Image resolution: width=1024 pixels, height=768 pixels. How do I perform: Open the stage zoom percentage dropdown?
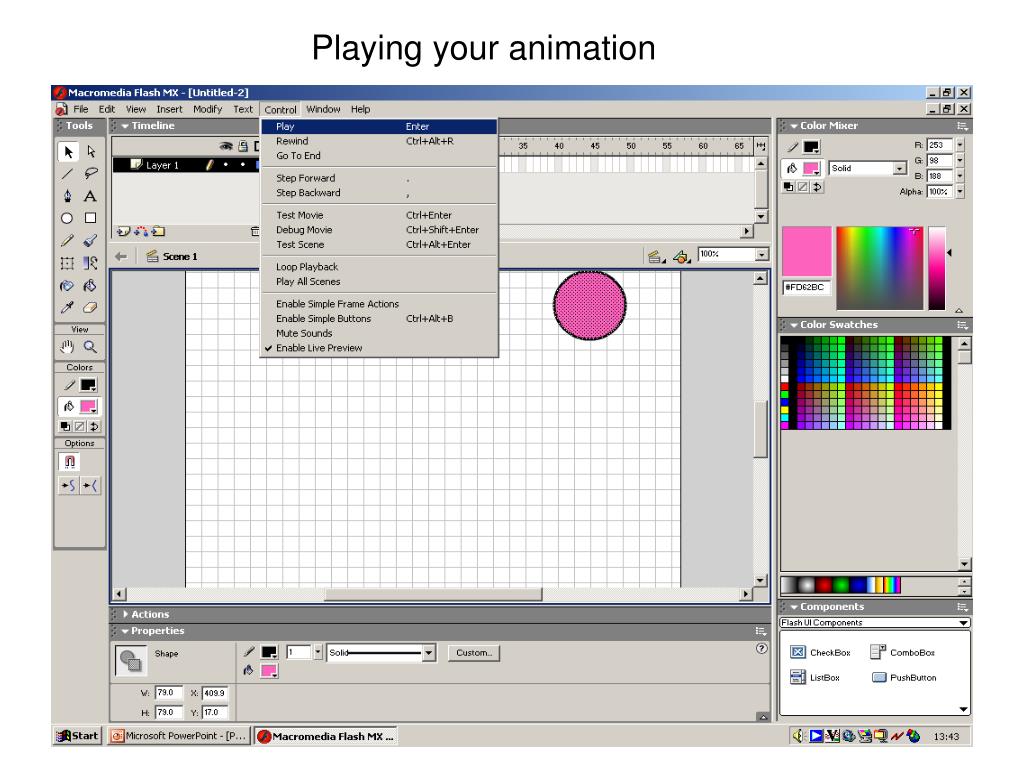(761, 255)
